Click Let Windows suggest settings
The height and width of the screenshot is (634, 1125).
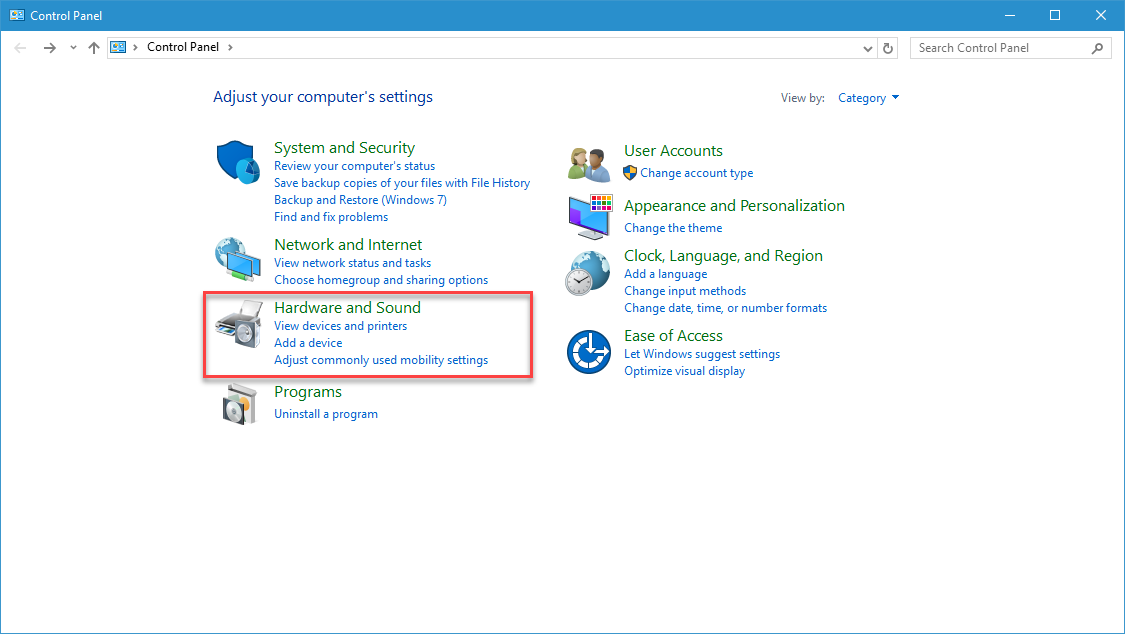tap(702, 354)
